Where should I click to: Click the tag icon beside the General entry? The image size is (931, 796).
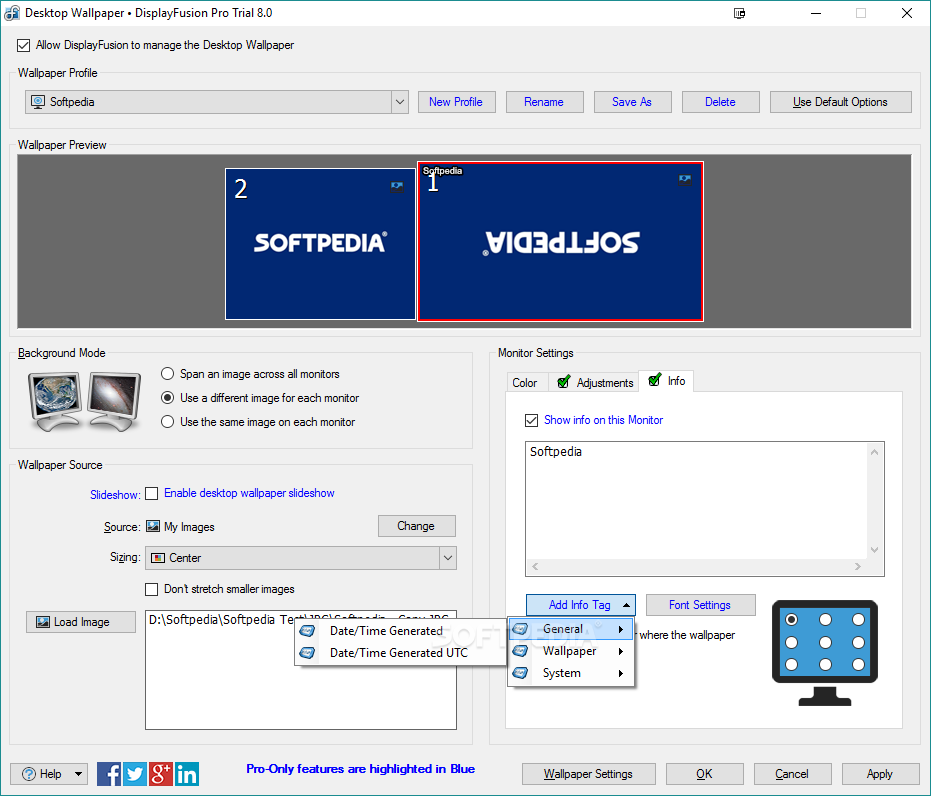[x=520, y=629]
